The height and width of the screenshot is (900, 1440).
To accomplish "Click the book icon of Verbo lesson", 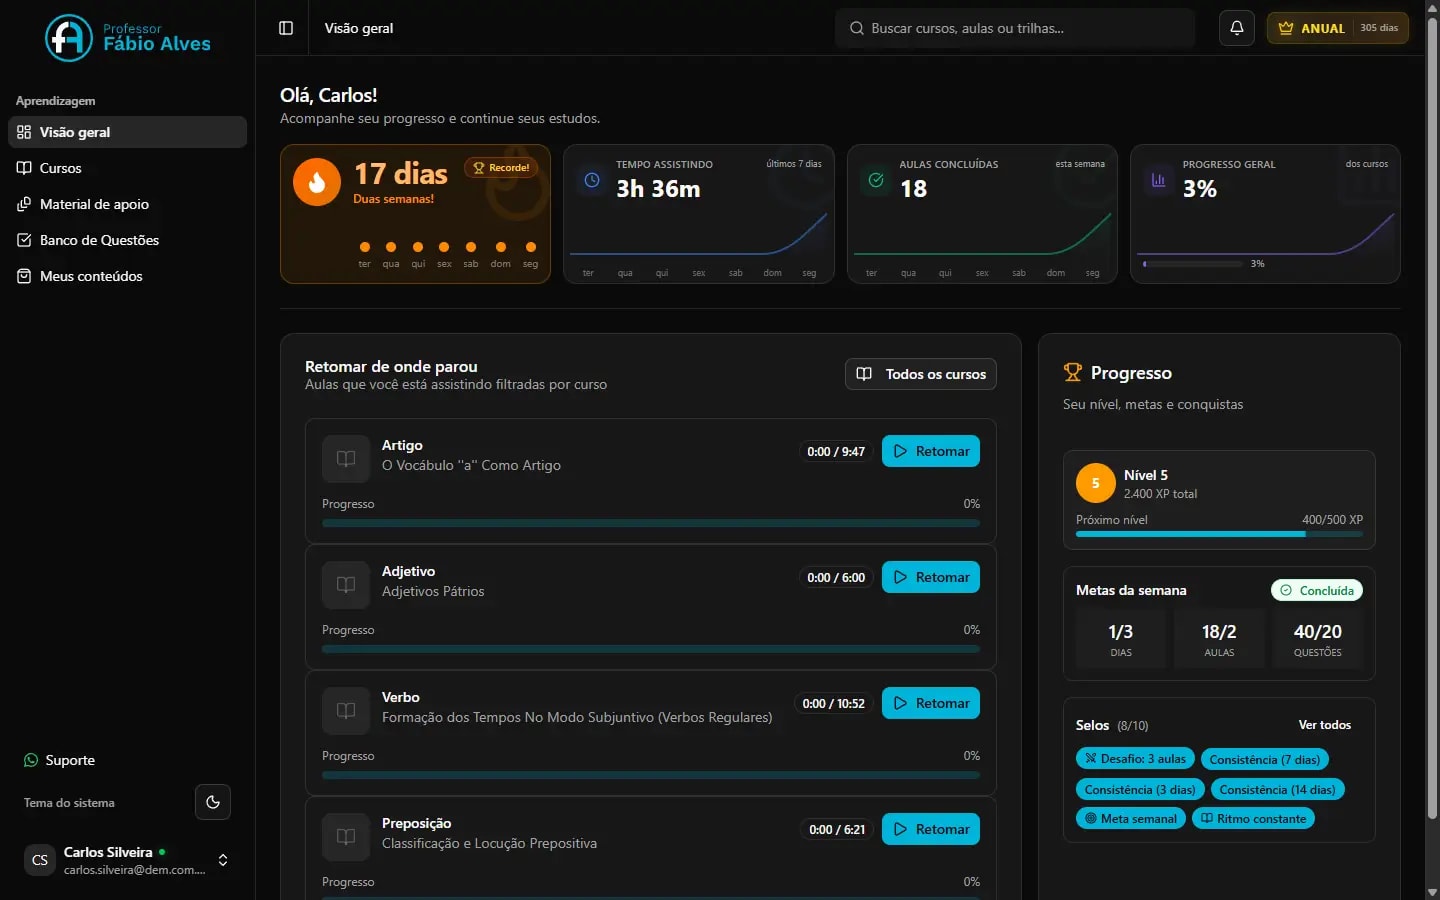I will (346, 711).
